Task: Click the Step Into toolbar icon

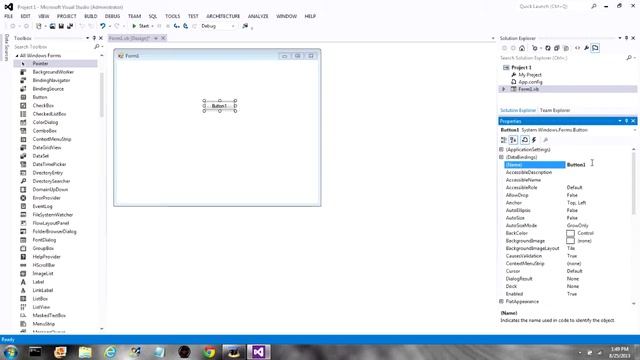Action: click(x=176, y=26)
